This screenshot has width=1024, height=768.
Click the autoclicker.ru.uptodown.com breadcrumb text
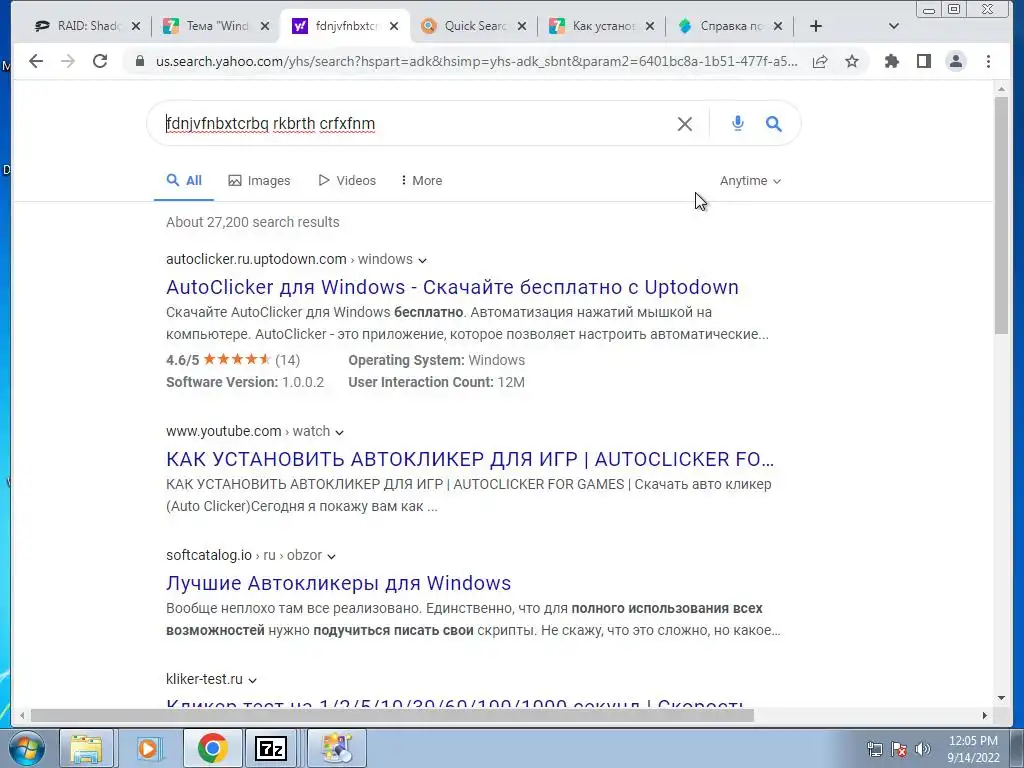pos(256,259)
